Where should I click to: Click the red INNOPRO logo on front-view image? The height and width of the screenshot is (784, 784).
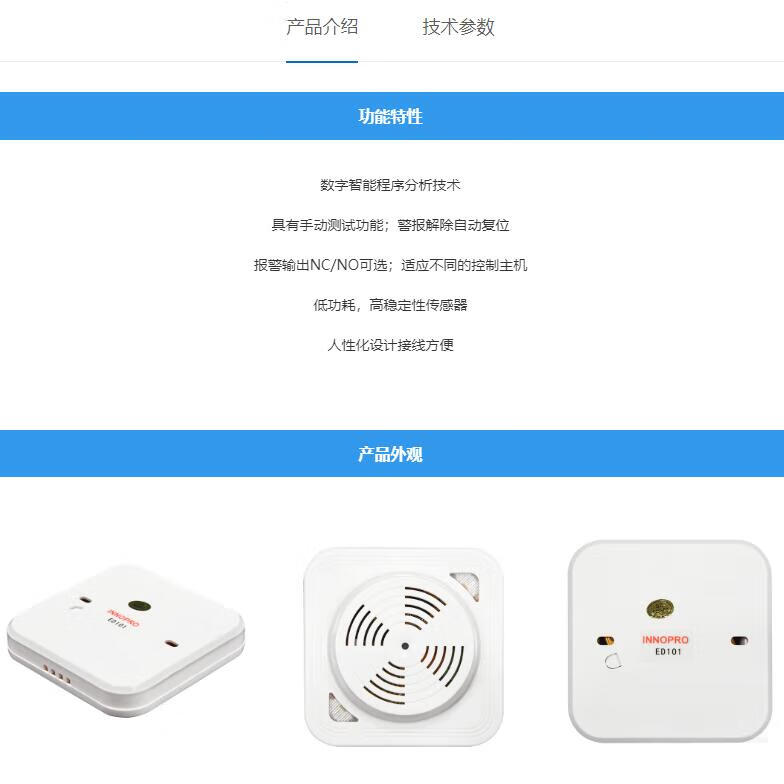665,640
